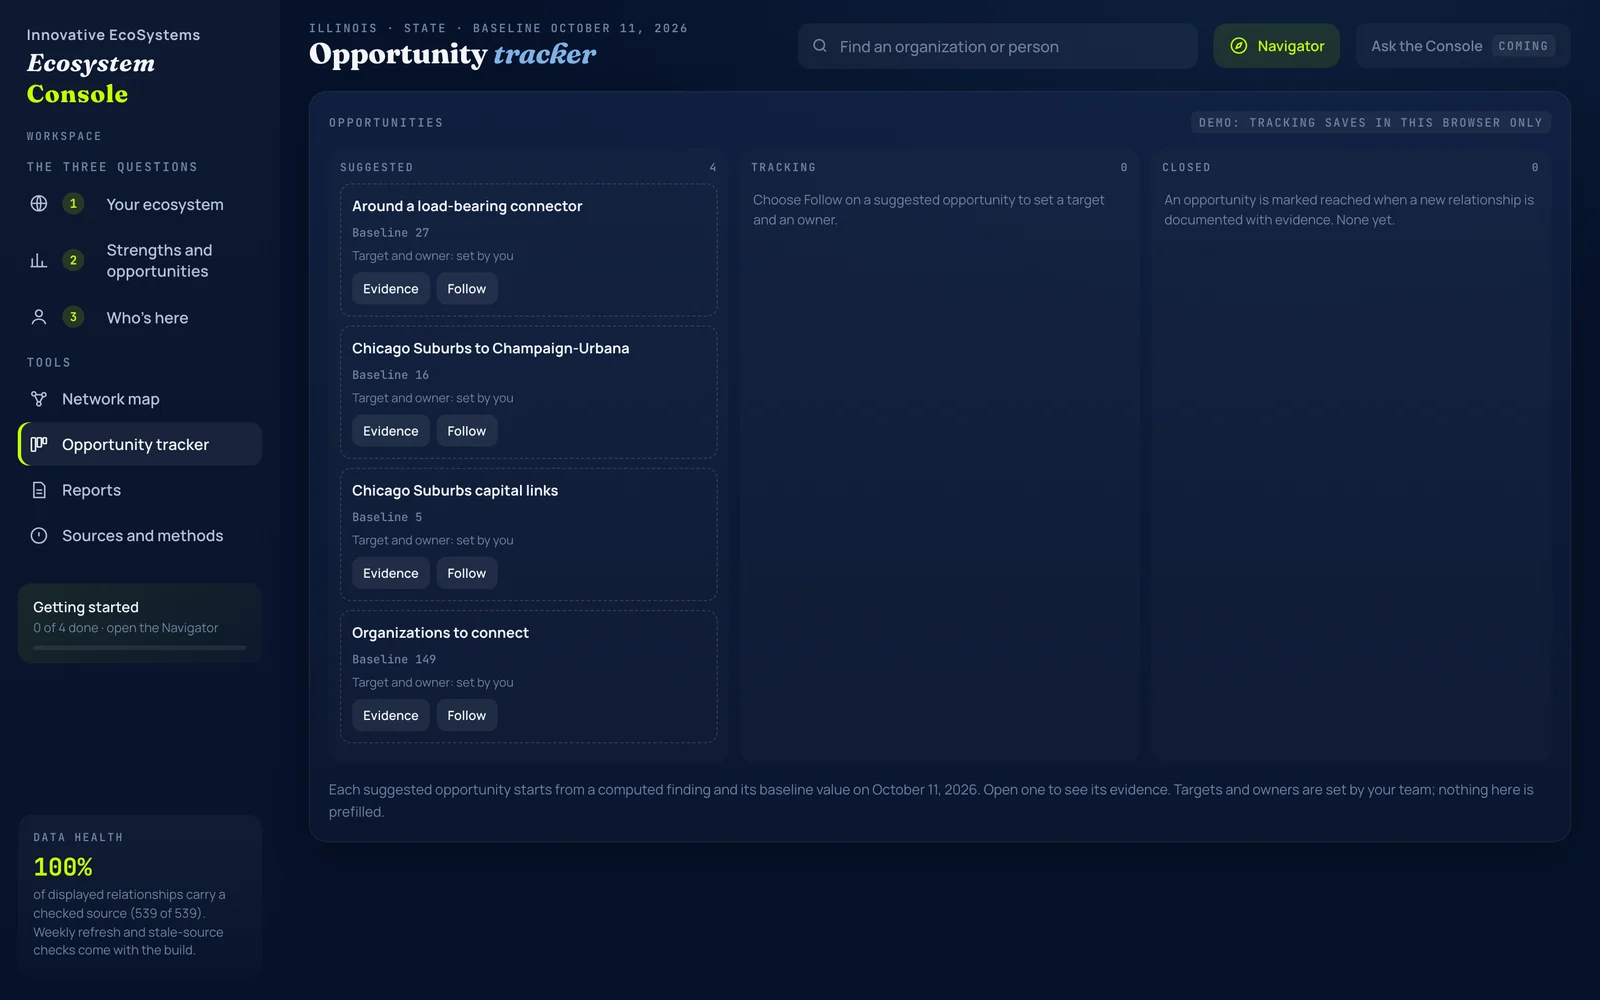Click the Illinois State Baseline October 11, 2026 breadcrumb
This screenshot has width=1600, height=1000.
point(498,28)
